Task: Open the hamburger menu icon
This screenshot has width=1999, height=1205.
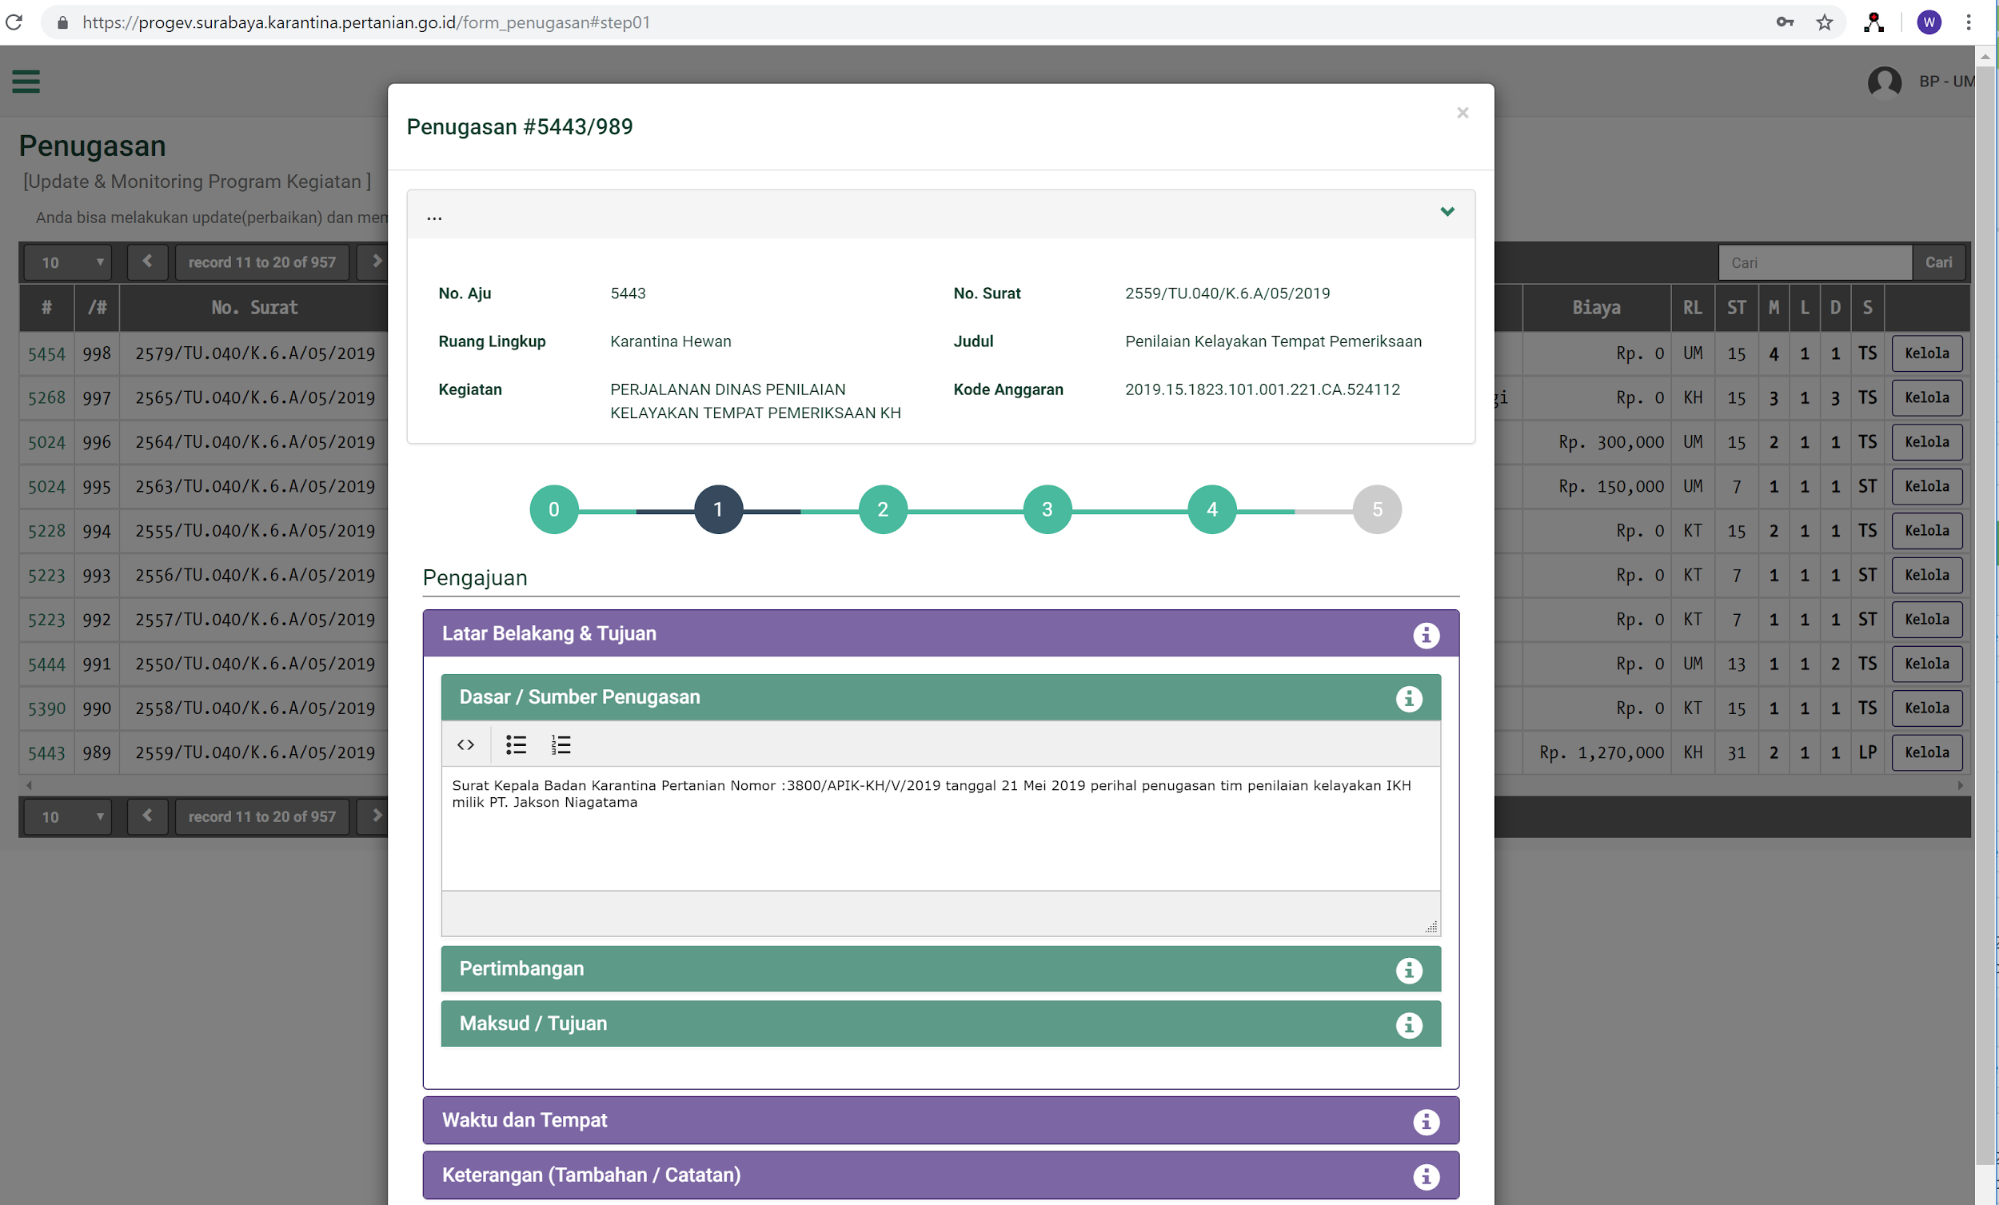Action: coord(26,81)
